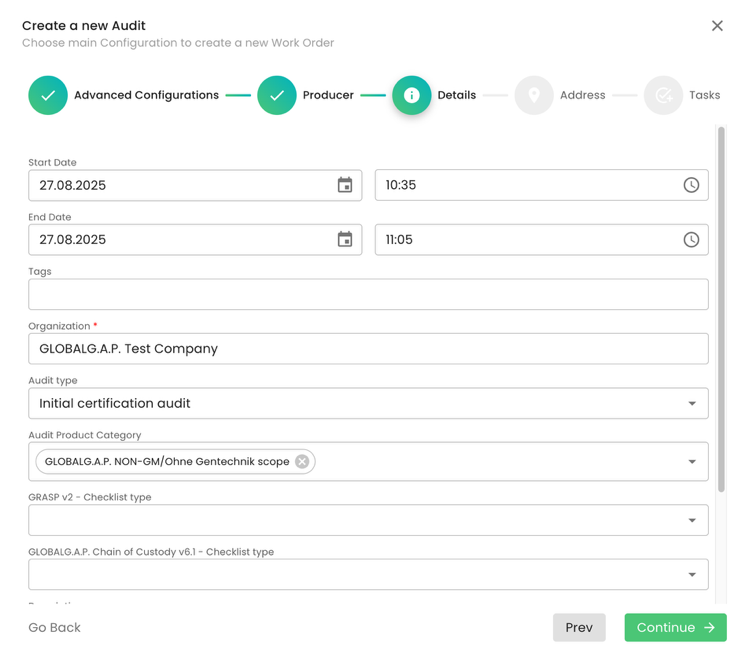This screenshot has width=749, height=665.
Task: Open Chain of Custody v6.1 checklist dropdown
Action: click(692, 575)
